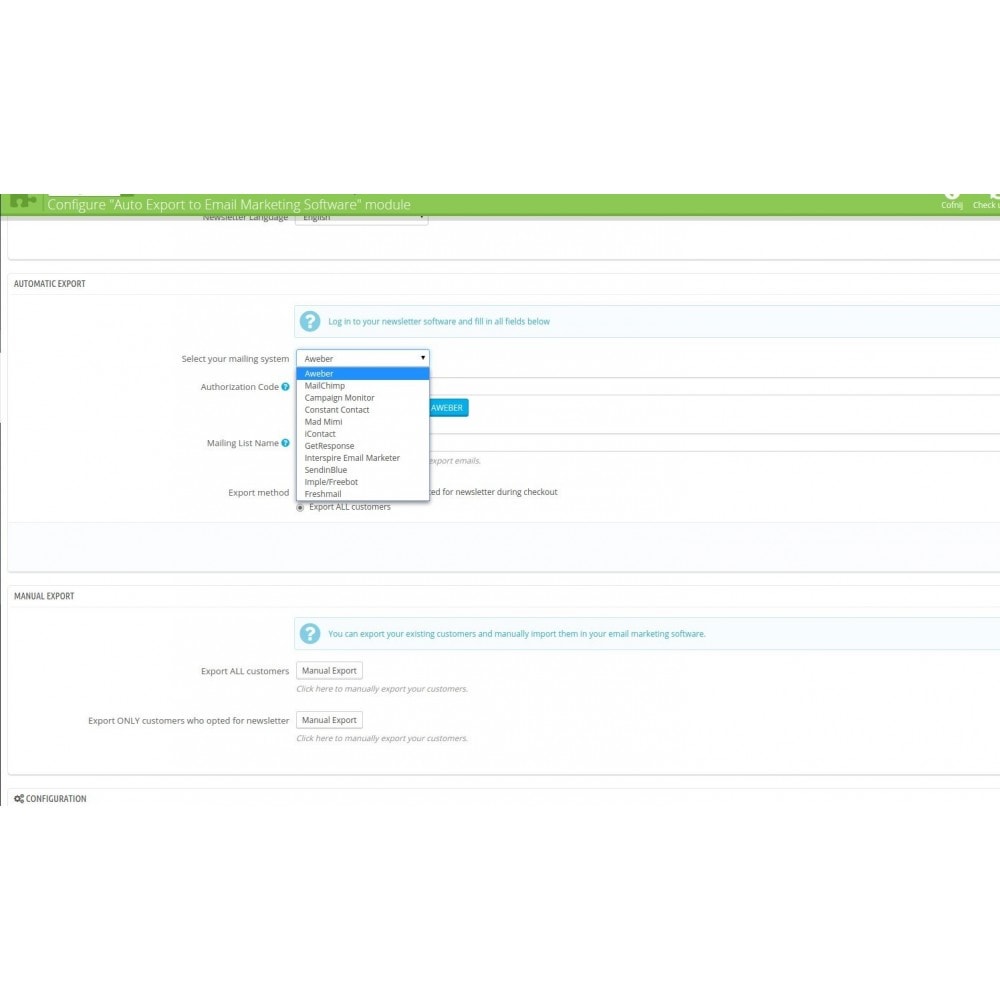The height and width of the screenshot is (1000, 1000).
Task: Choose GetResponse from the dropdown list
Action: click(x=362, y=446)
